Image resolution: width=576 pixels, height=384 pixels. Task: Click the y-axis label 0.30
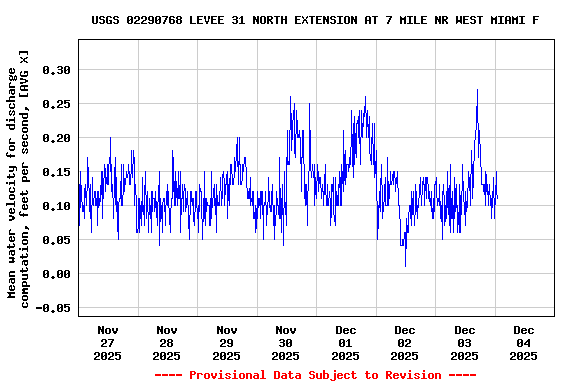tap(56, 70)
